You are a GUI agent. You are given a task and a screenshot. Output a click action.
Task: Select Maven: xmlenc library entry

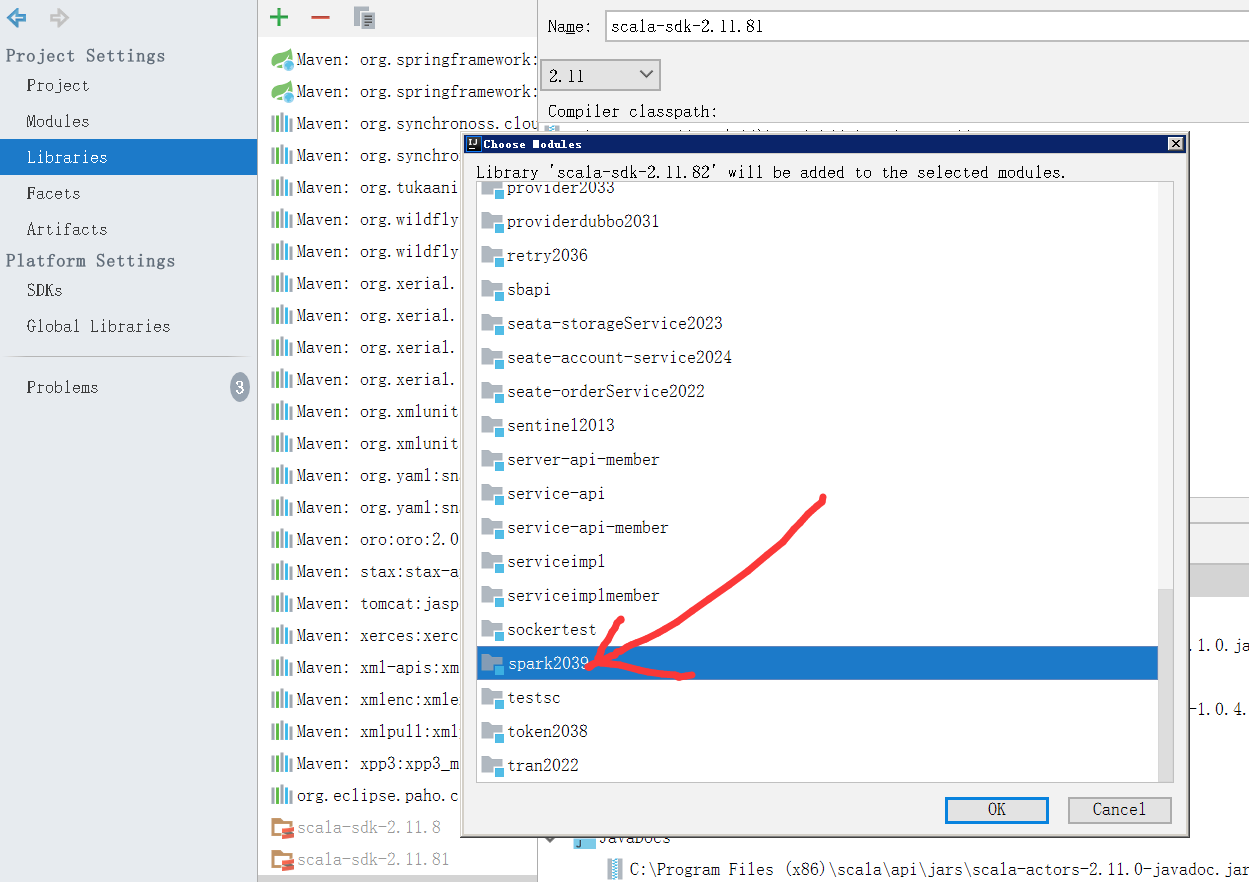[x=365, y=700]
